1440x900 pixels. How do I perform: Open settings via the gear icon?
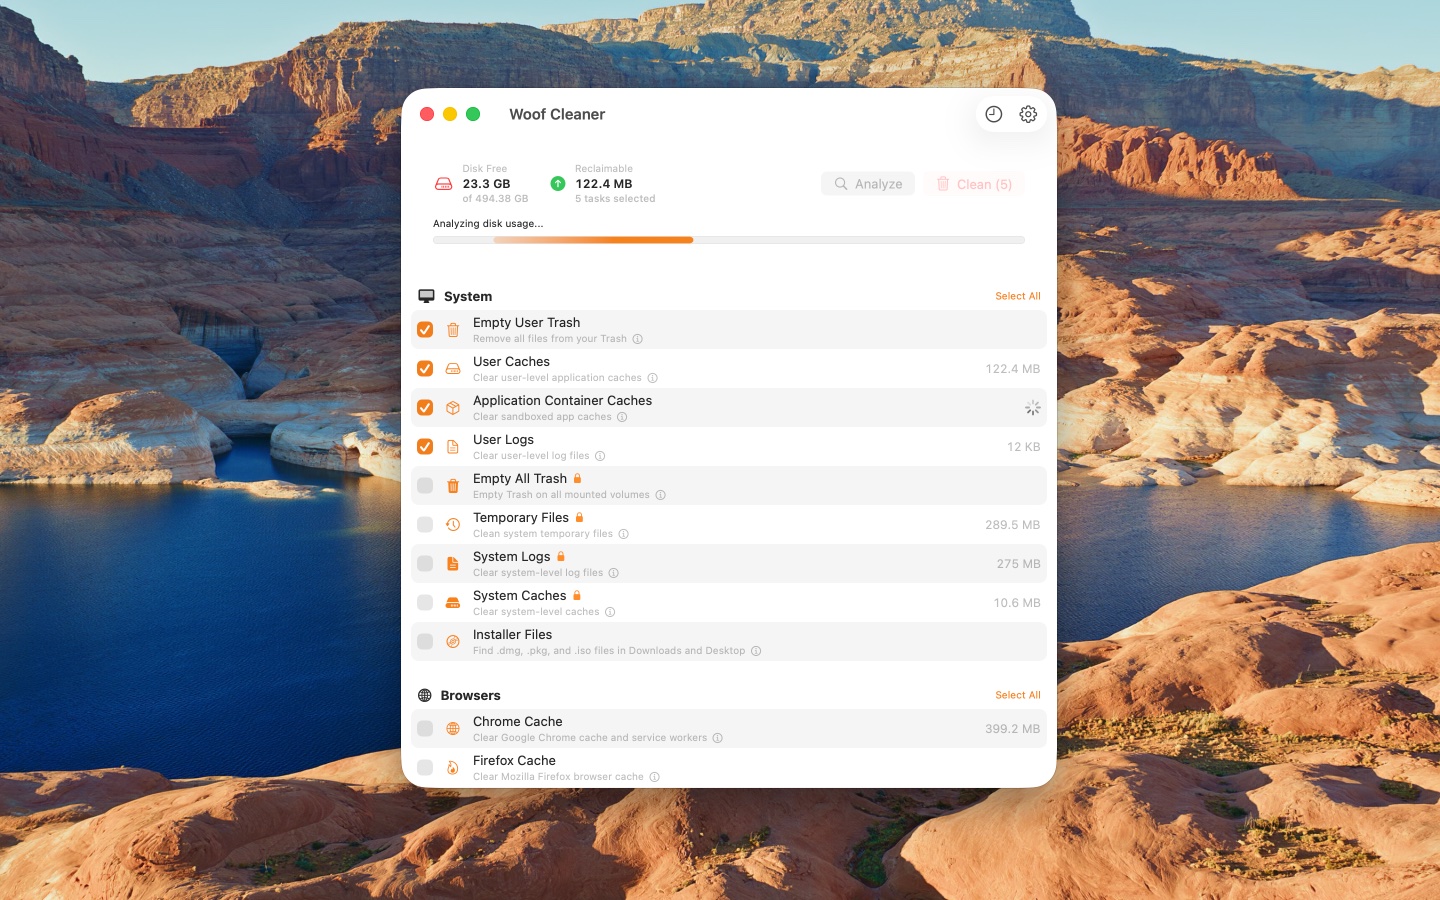point(1028,114)
